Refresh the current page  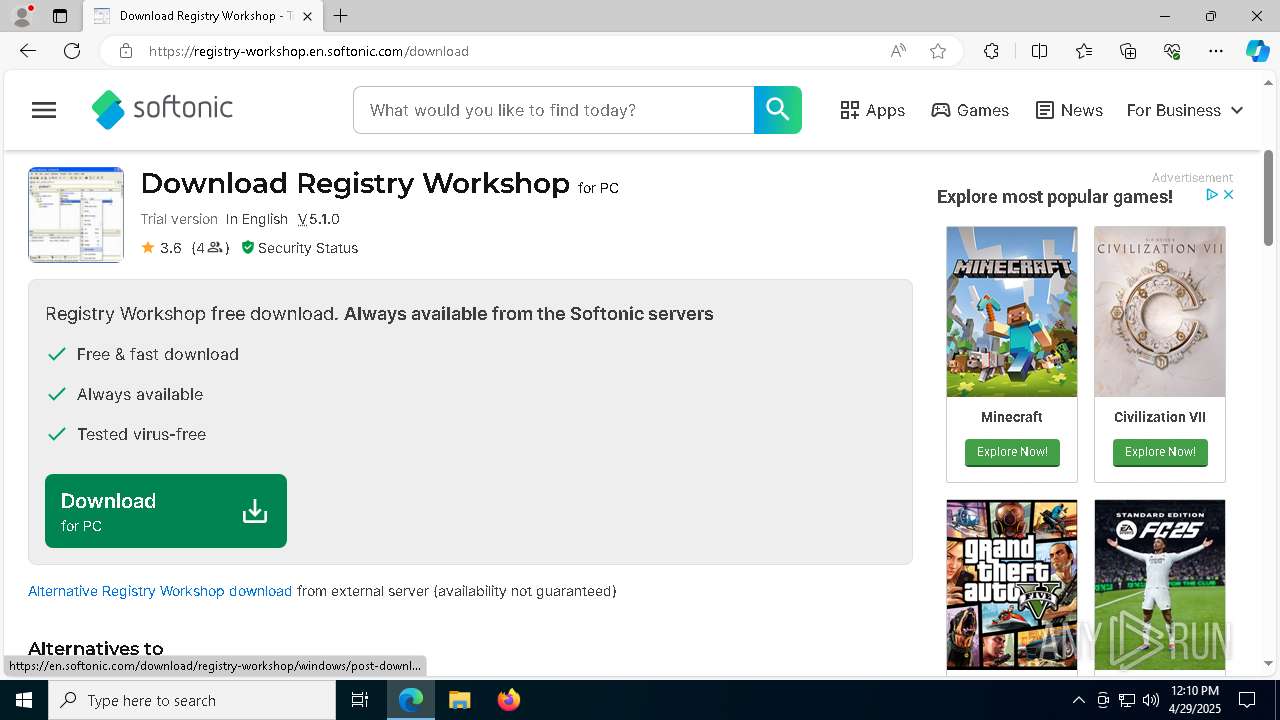72,51
